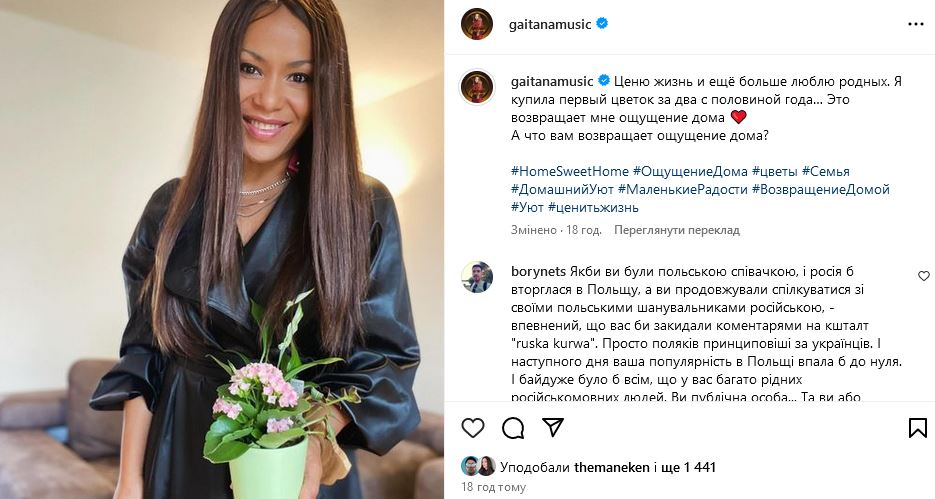
Task: Open the #HomeSweetHome hashtag
Action: point(569,171)
